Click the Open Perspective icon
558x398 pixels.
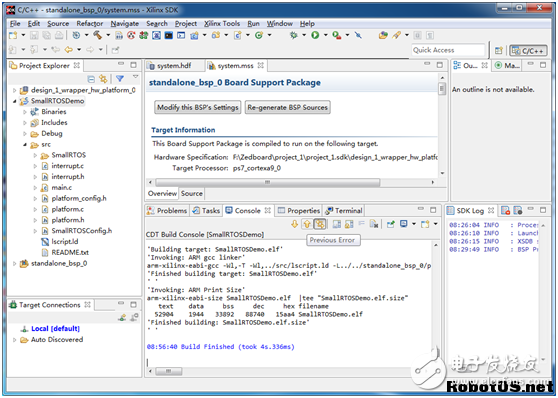(499, 51)
